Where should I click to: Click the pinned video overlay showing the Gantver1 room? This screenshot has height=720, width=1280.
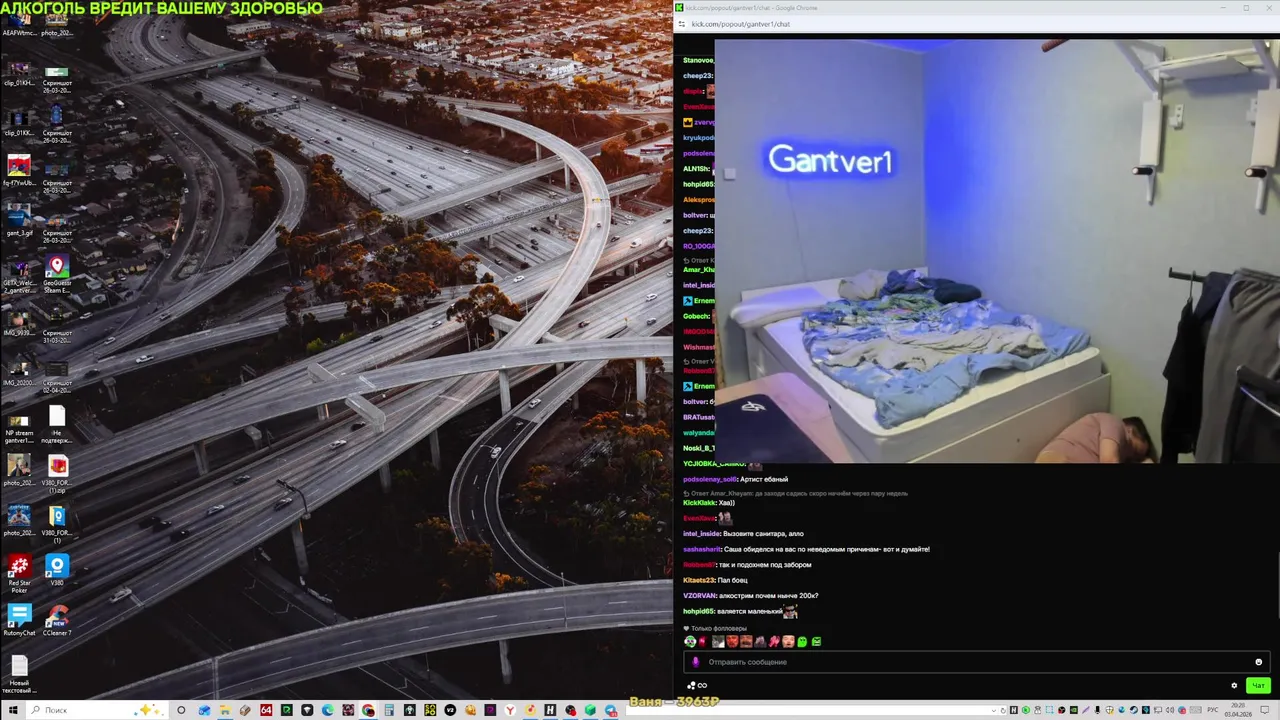[x=998, y=250]
